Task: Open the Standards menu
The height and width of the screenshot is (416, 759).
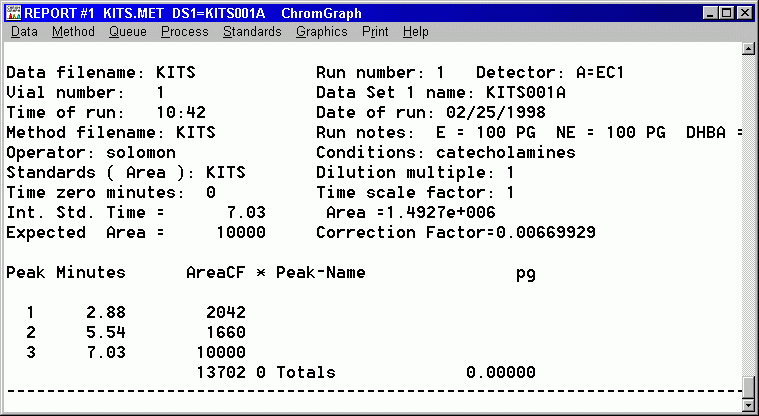Action: tap(252, 32)
